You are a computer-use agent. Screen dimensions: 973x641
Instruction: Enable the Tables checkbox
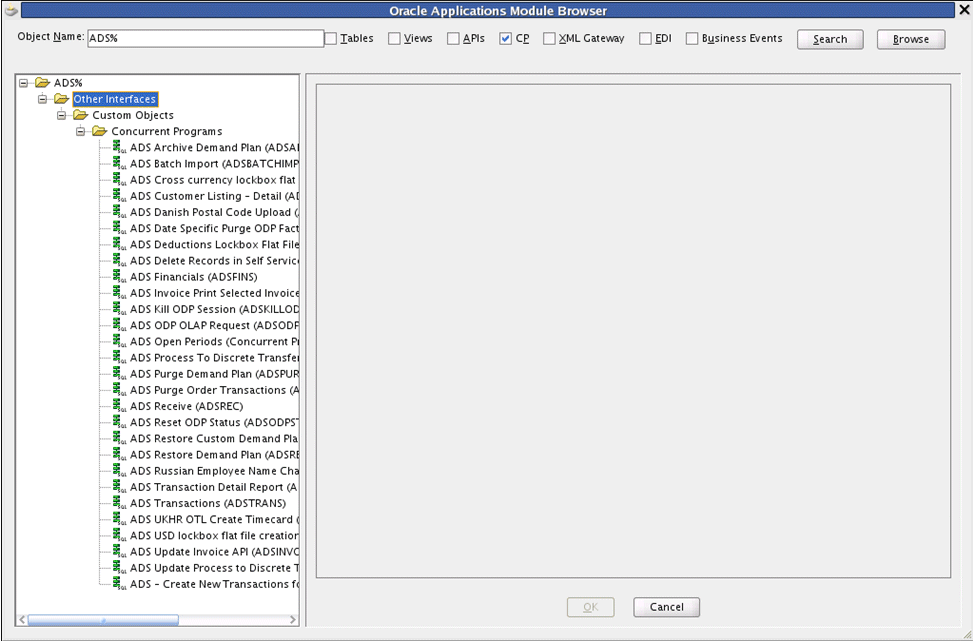pos(331,38)
